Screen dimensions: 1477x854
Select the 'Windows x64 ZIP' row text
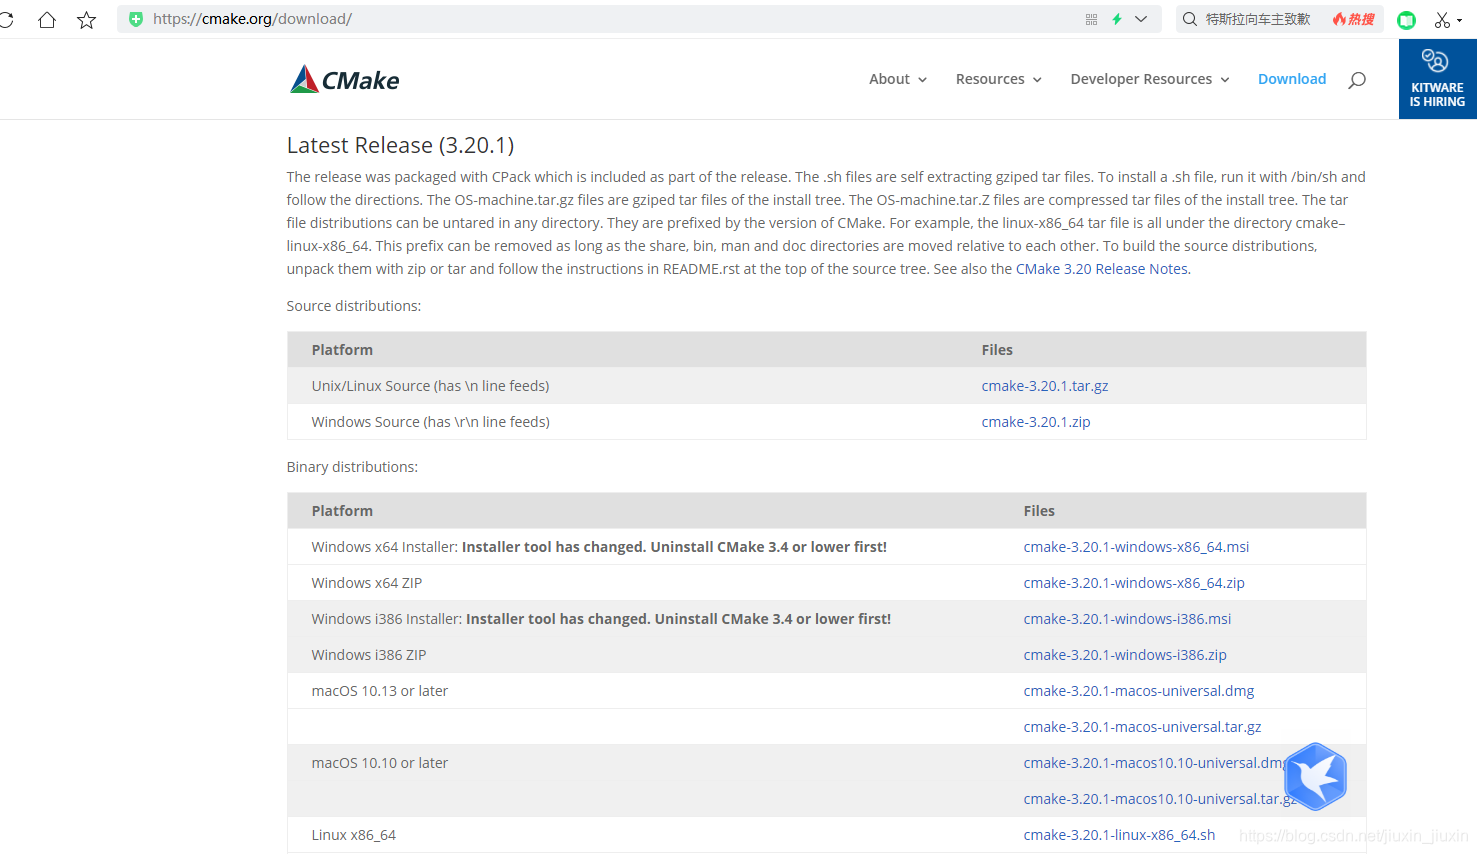point(367,583)
